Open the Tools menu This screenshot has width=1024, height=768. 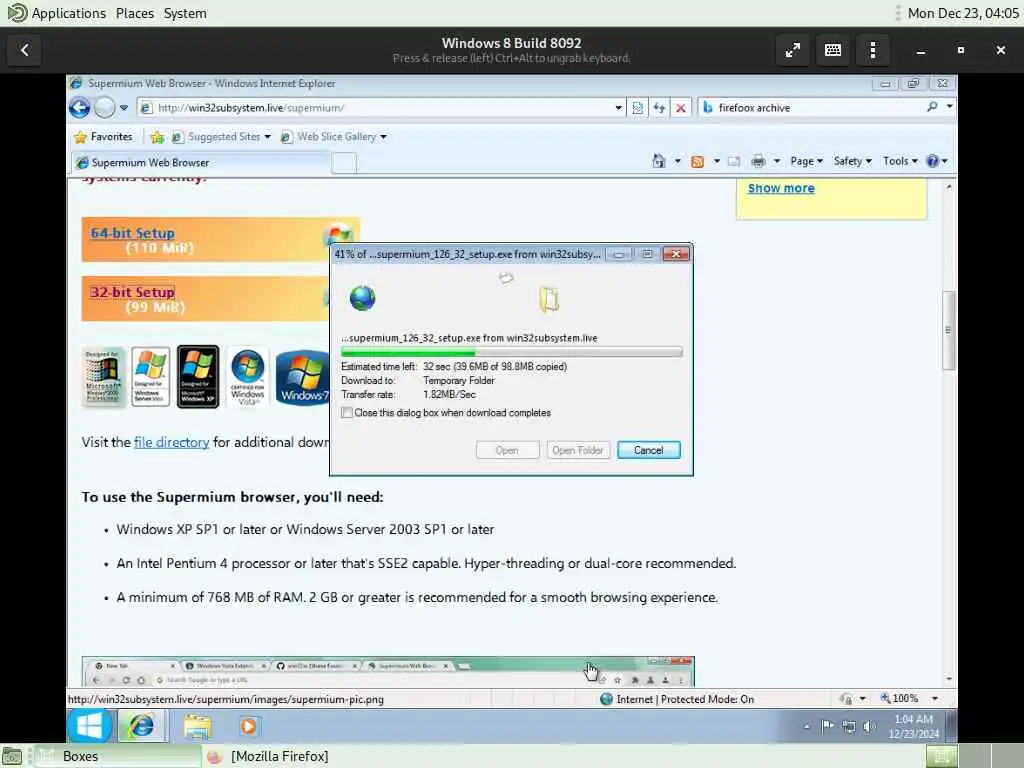[900, 161]
